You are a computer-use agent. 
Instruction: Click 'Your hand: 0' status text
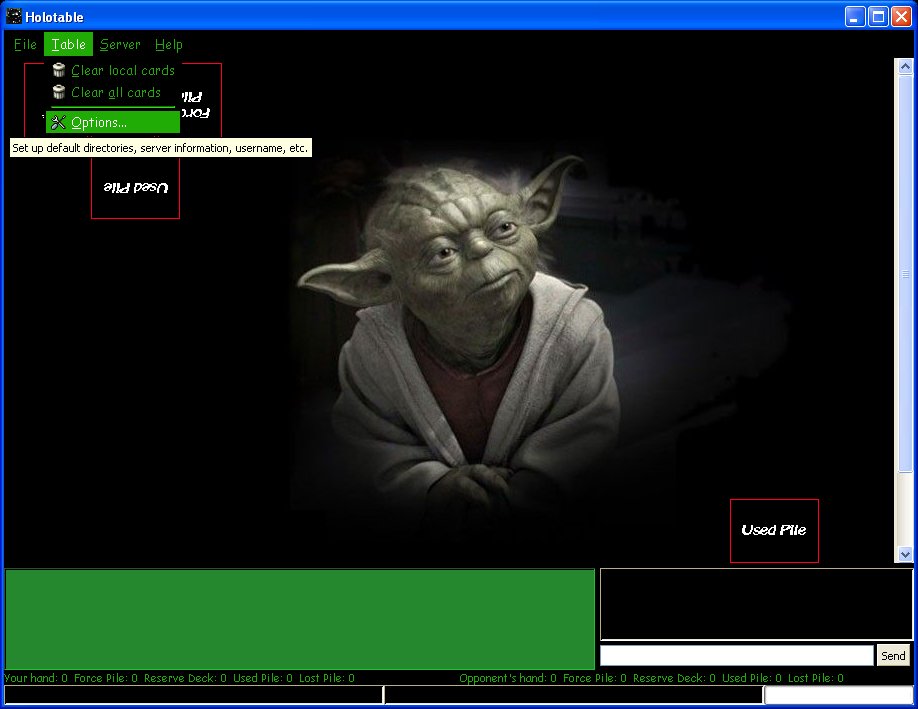pyautogui.click(x=36, y=678)
